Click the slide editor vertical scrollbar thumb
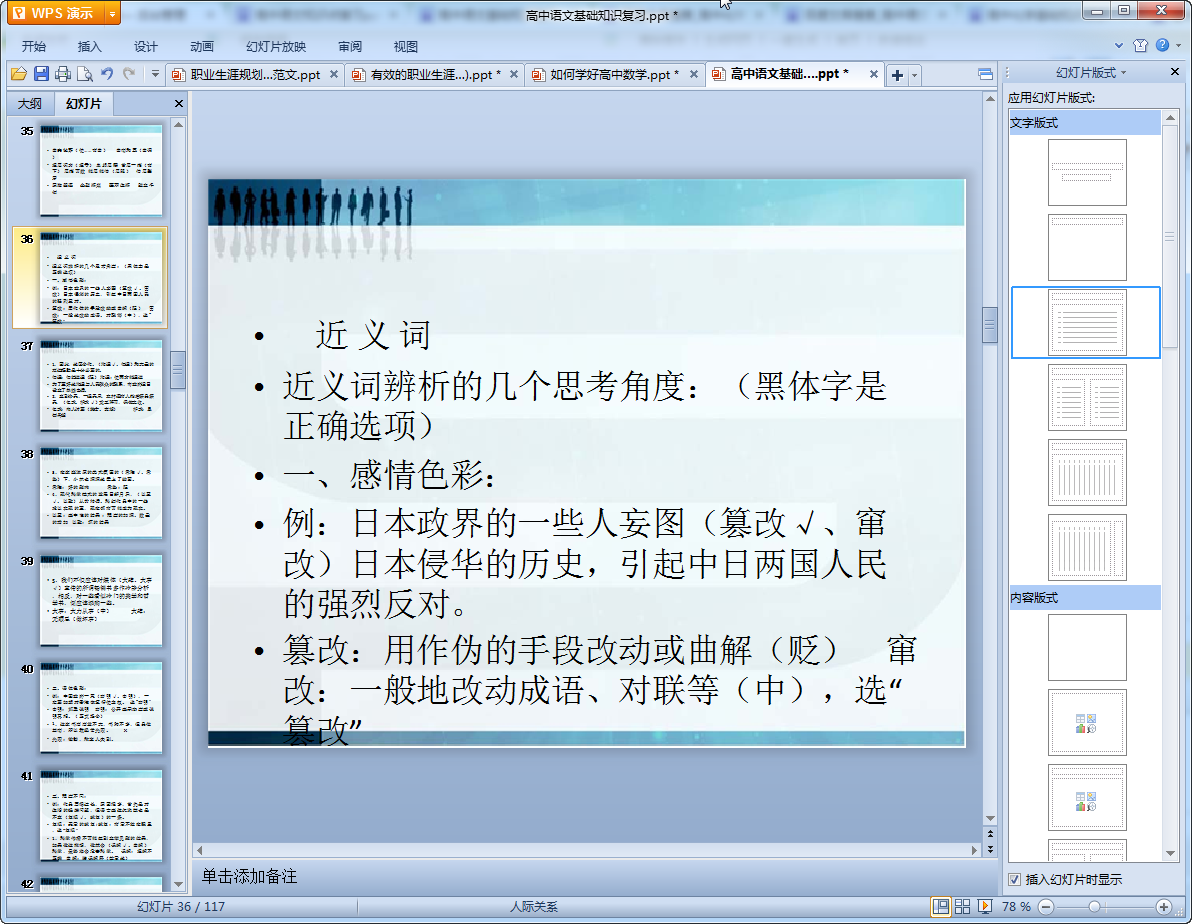 990,325
